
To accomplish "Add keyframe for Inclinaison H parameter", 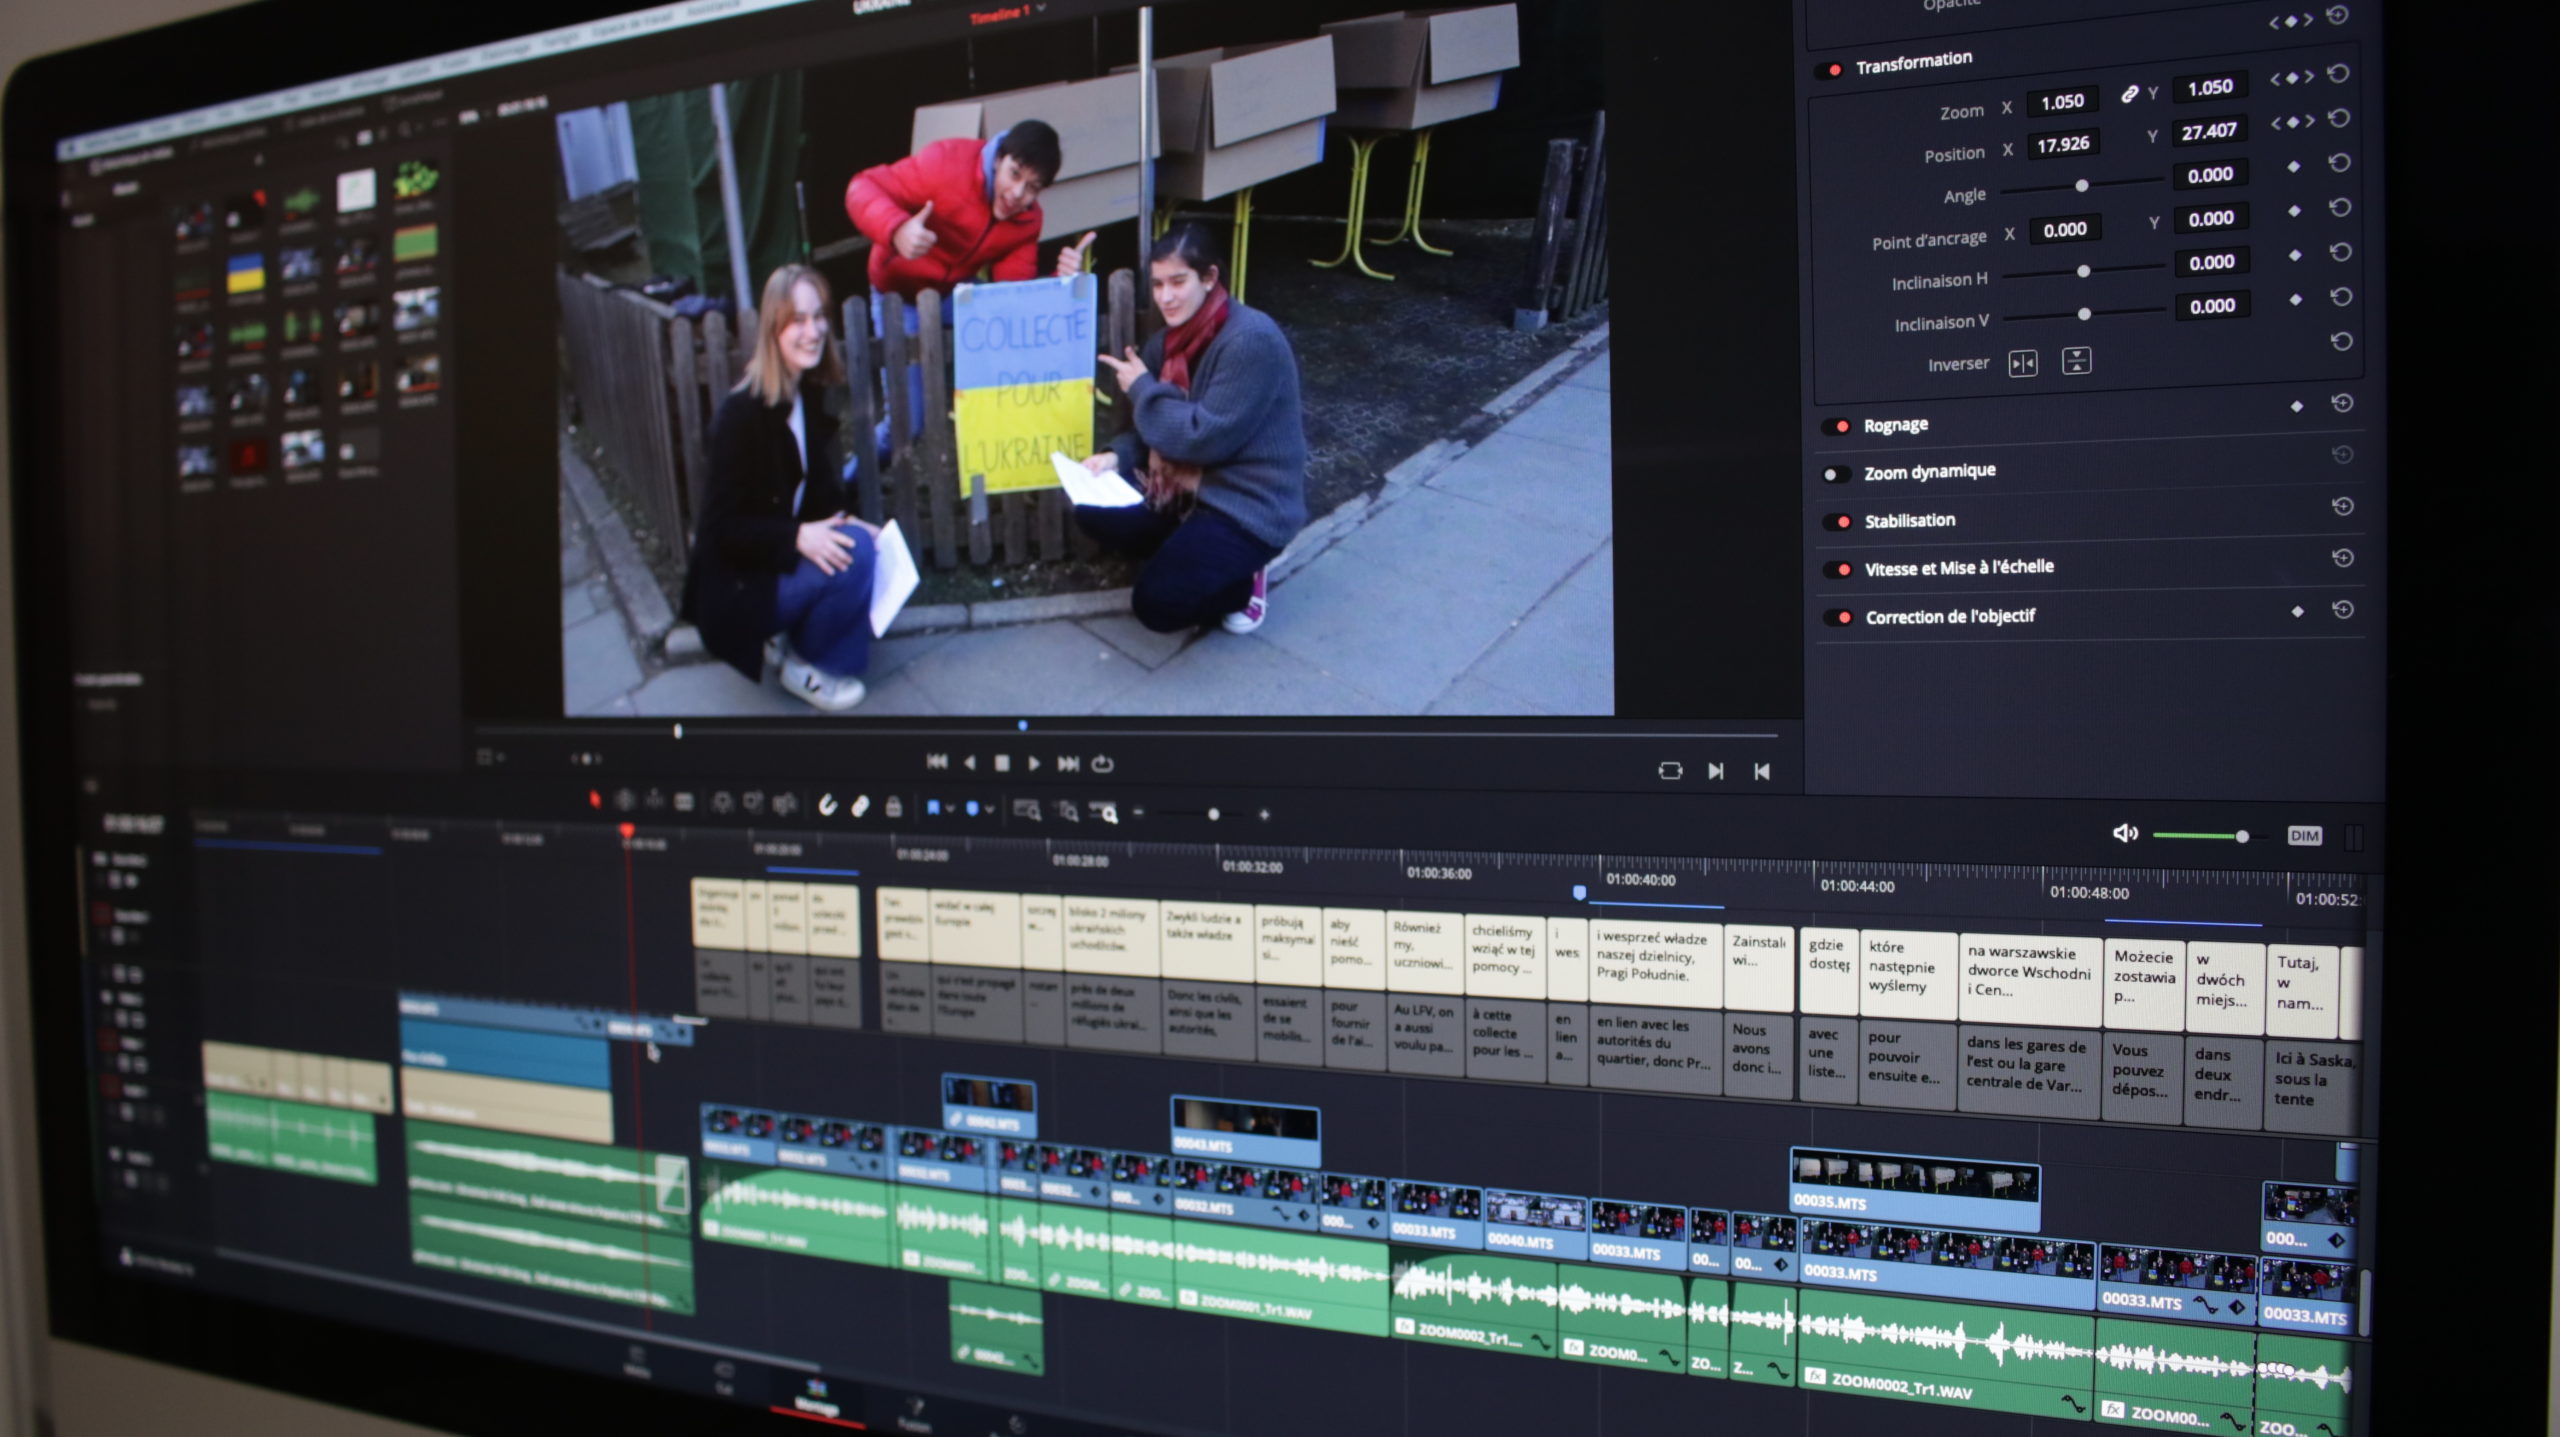I will click(x=2296, y=255).
